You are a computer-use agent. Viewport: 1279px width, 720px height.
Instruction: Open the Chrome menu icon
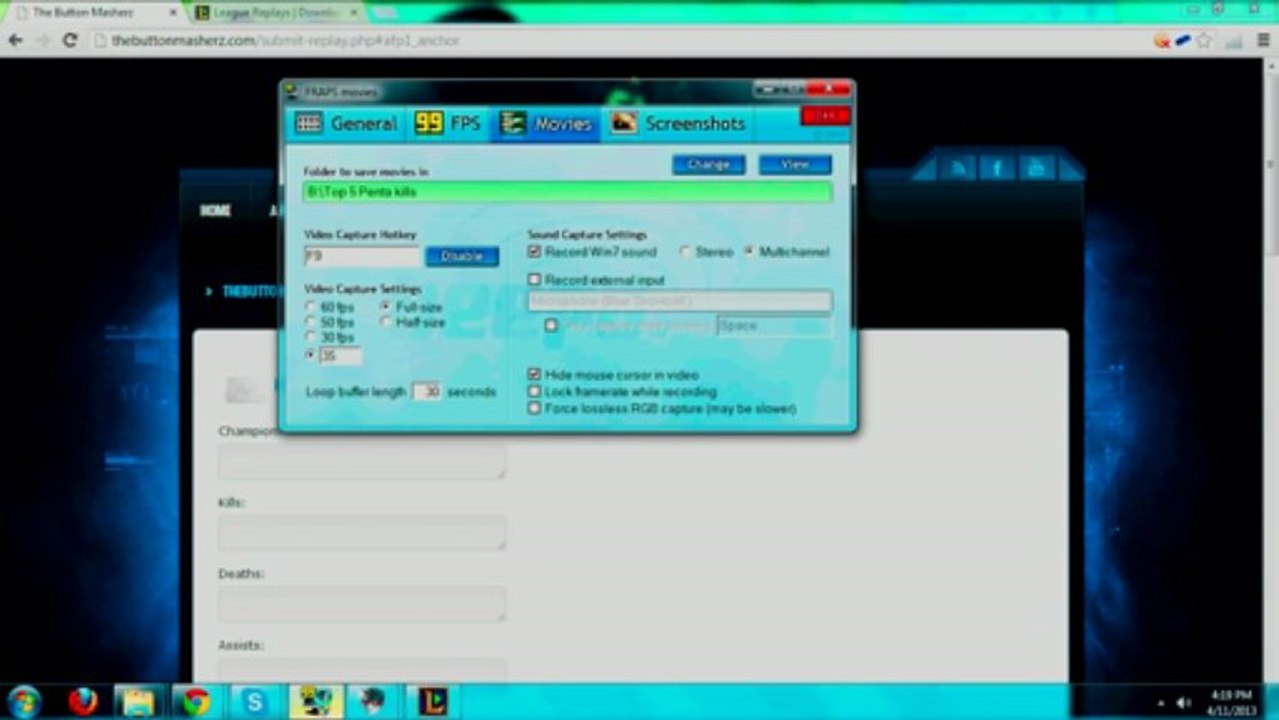point(1263,41)
